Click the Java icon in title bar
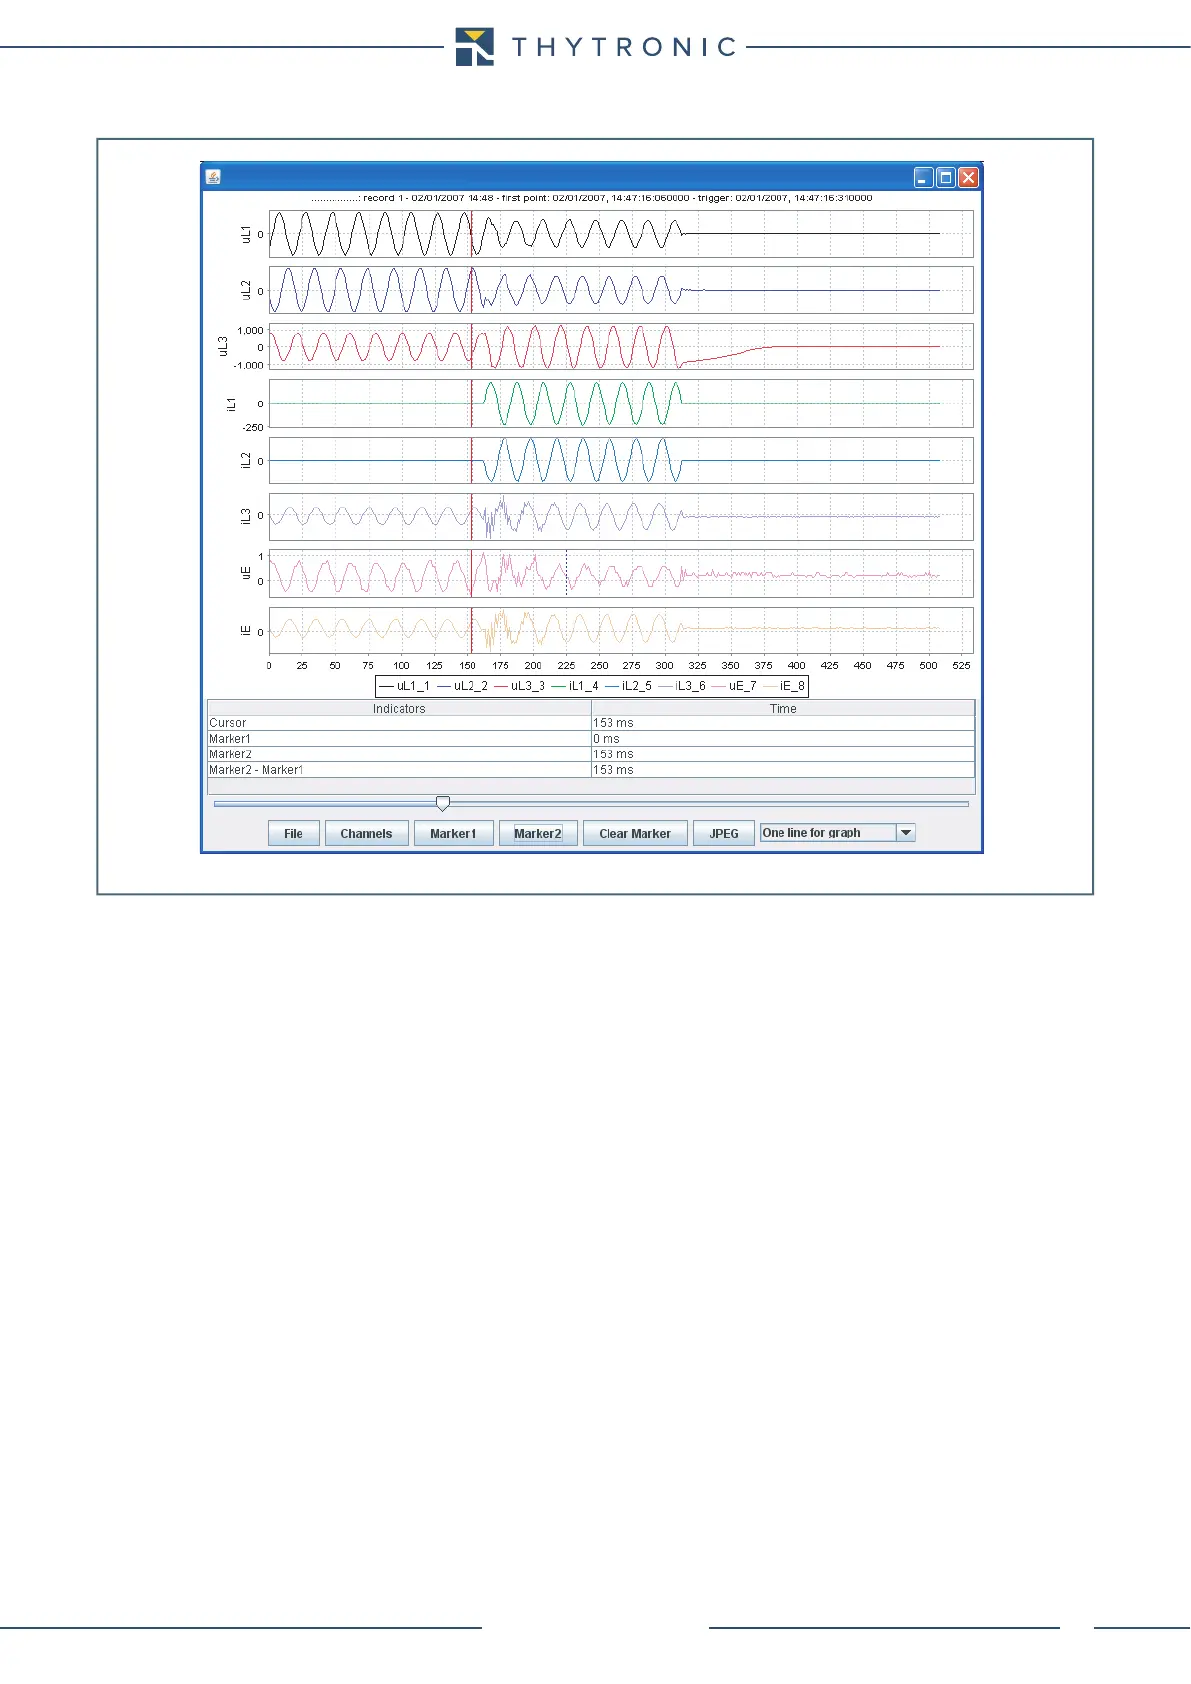 pyautogui.click(x=213, y=177)
